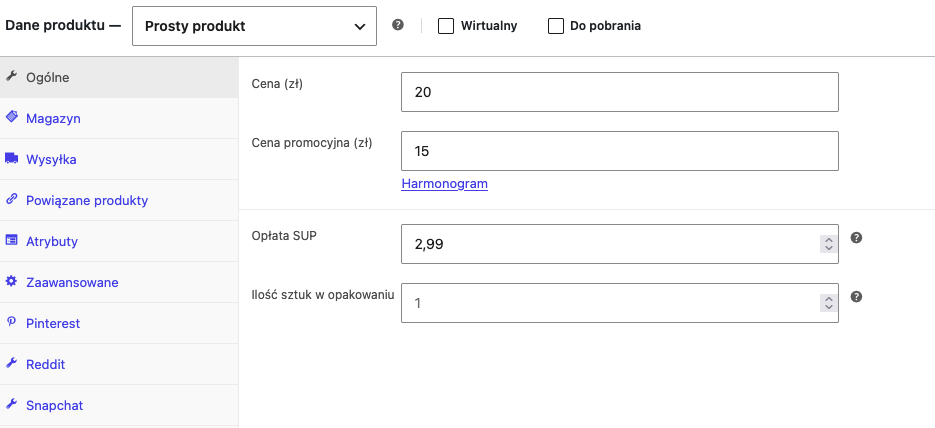Click the Zaawansowane gear icon

[x=11, y=281]
